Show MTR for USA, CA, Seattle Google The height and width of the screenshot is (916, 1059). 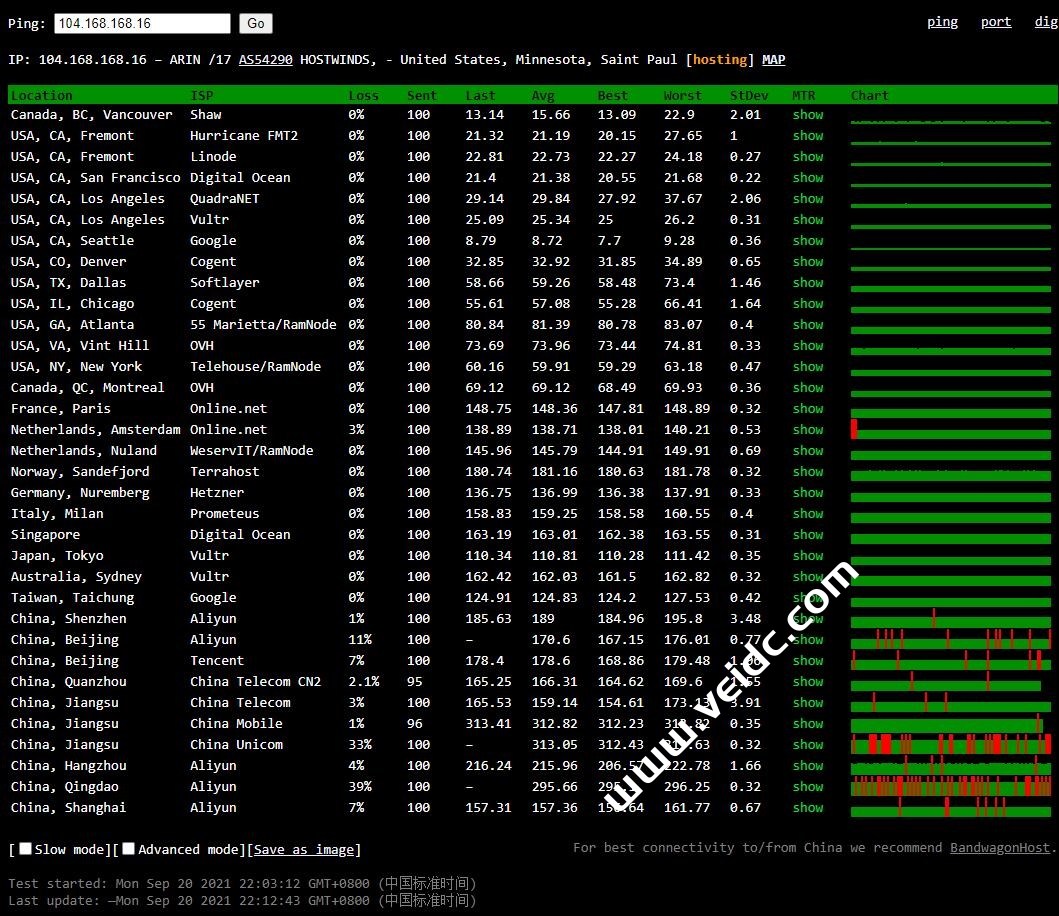coord(808,241)
